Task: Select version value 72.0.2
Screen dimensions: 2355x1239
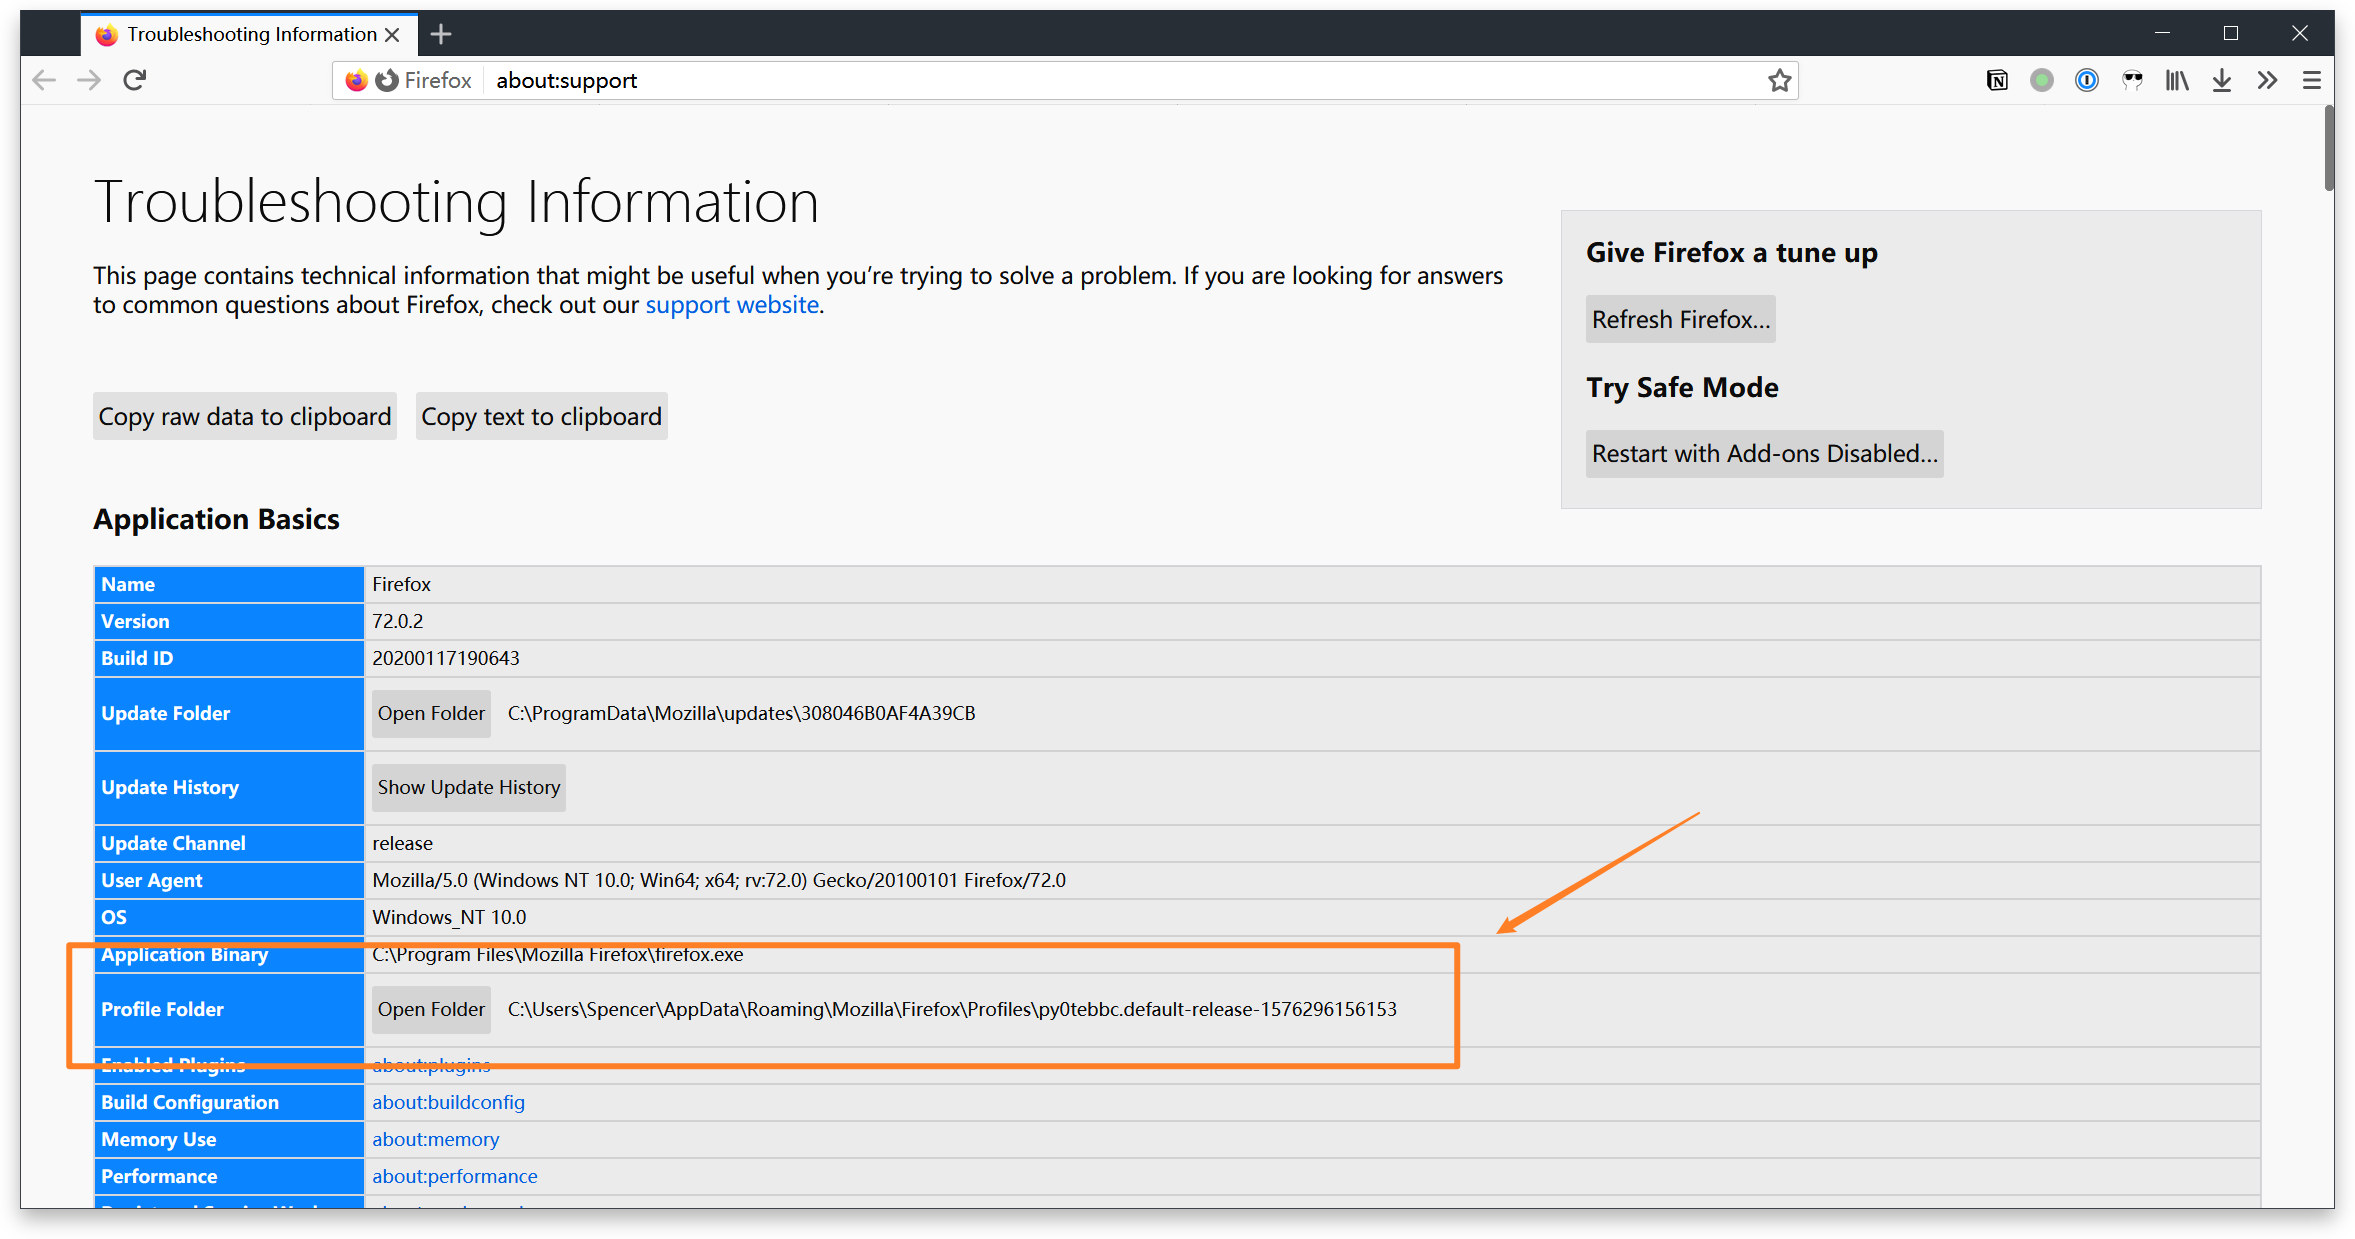Action: pyautogui.click(x=398, y=621)
